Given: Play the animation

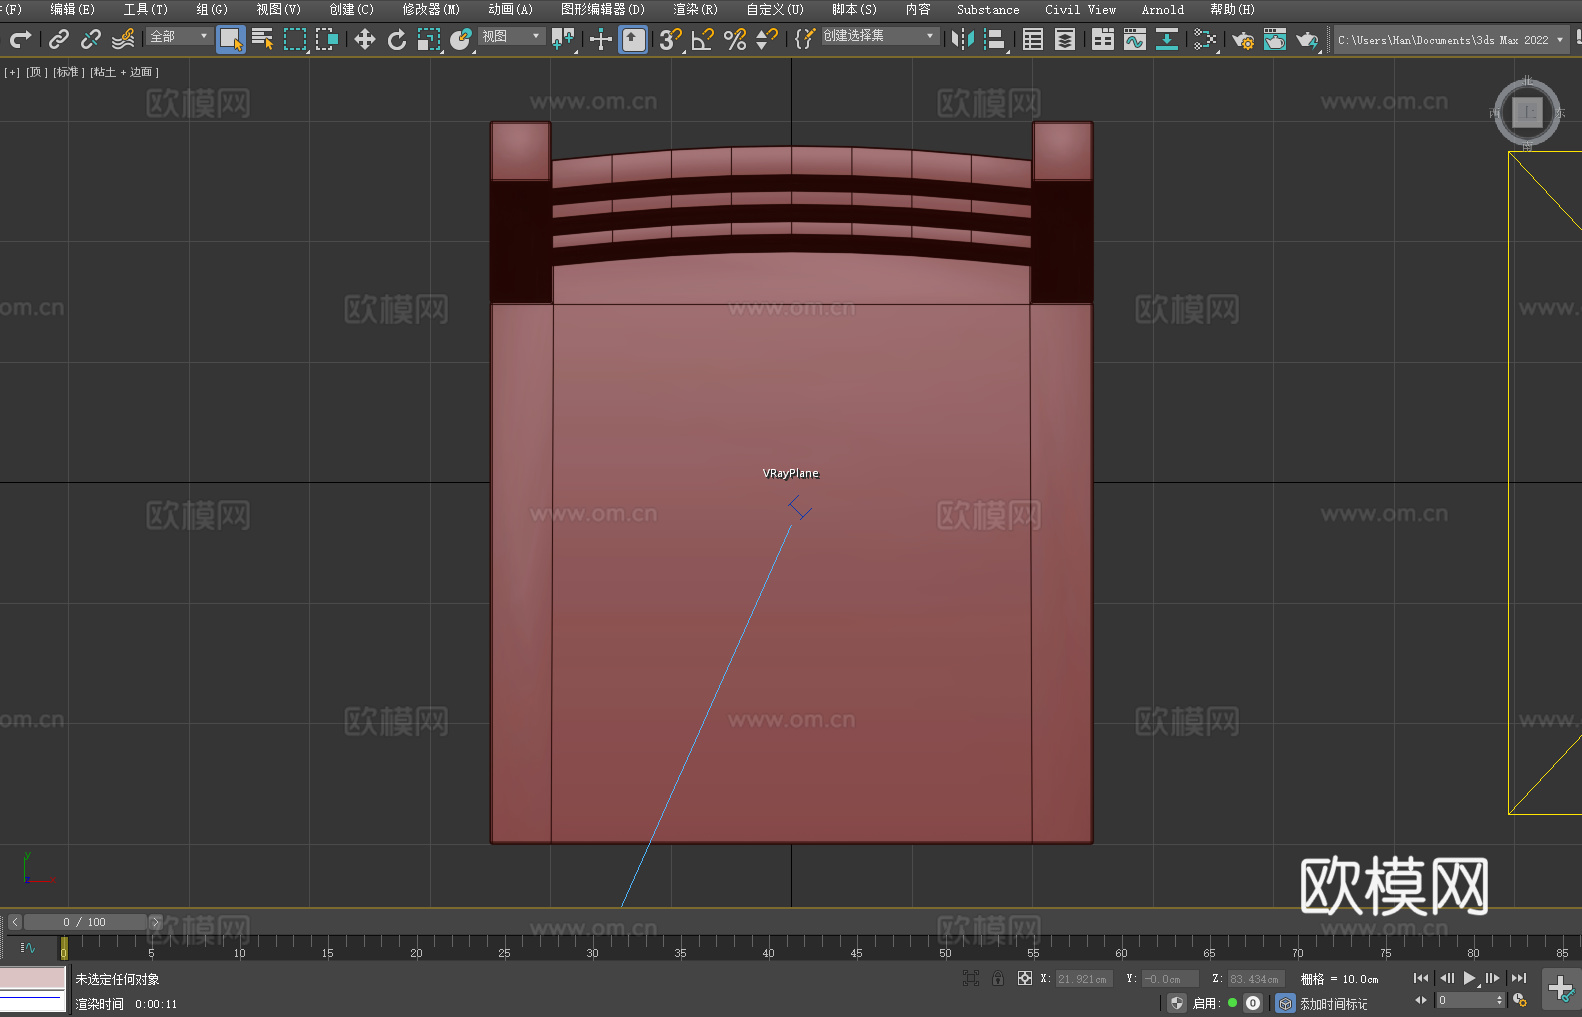Looking at the screenshot, I should pyautogui.click(x=1470, y=978).
